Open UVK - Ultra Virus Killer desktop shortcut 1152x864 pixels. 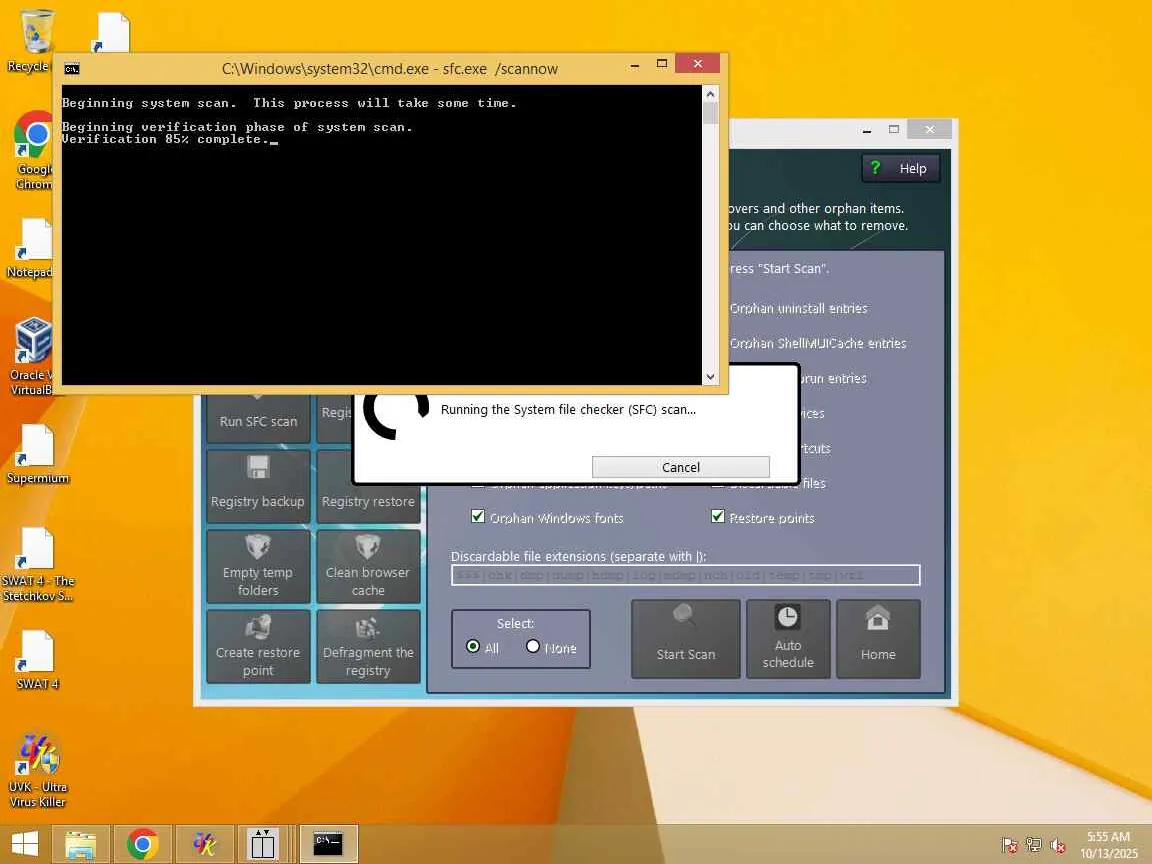pyautogui.click(x=37, y=770)
